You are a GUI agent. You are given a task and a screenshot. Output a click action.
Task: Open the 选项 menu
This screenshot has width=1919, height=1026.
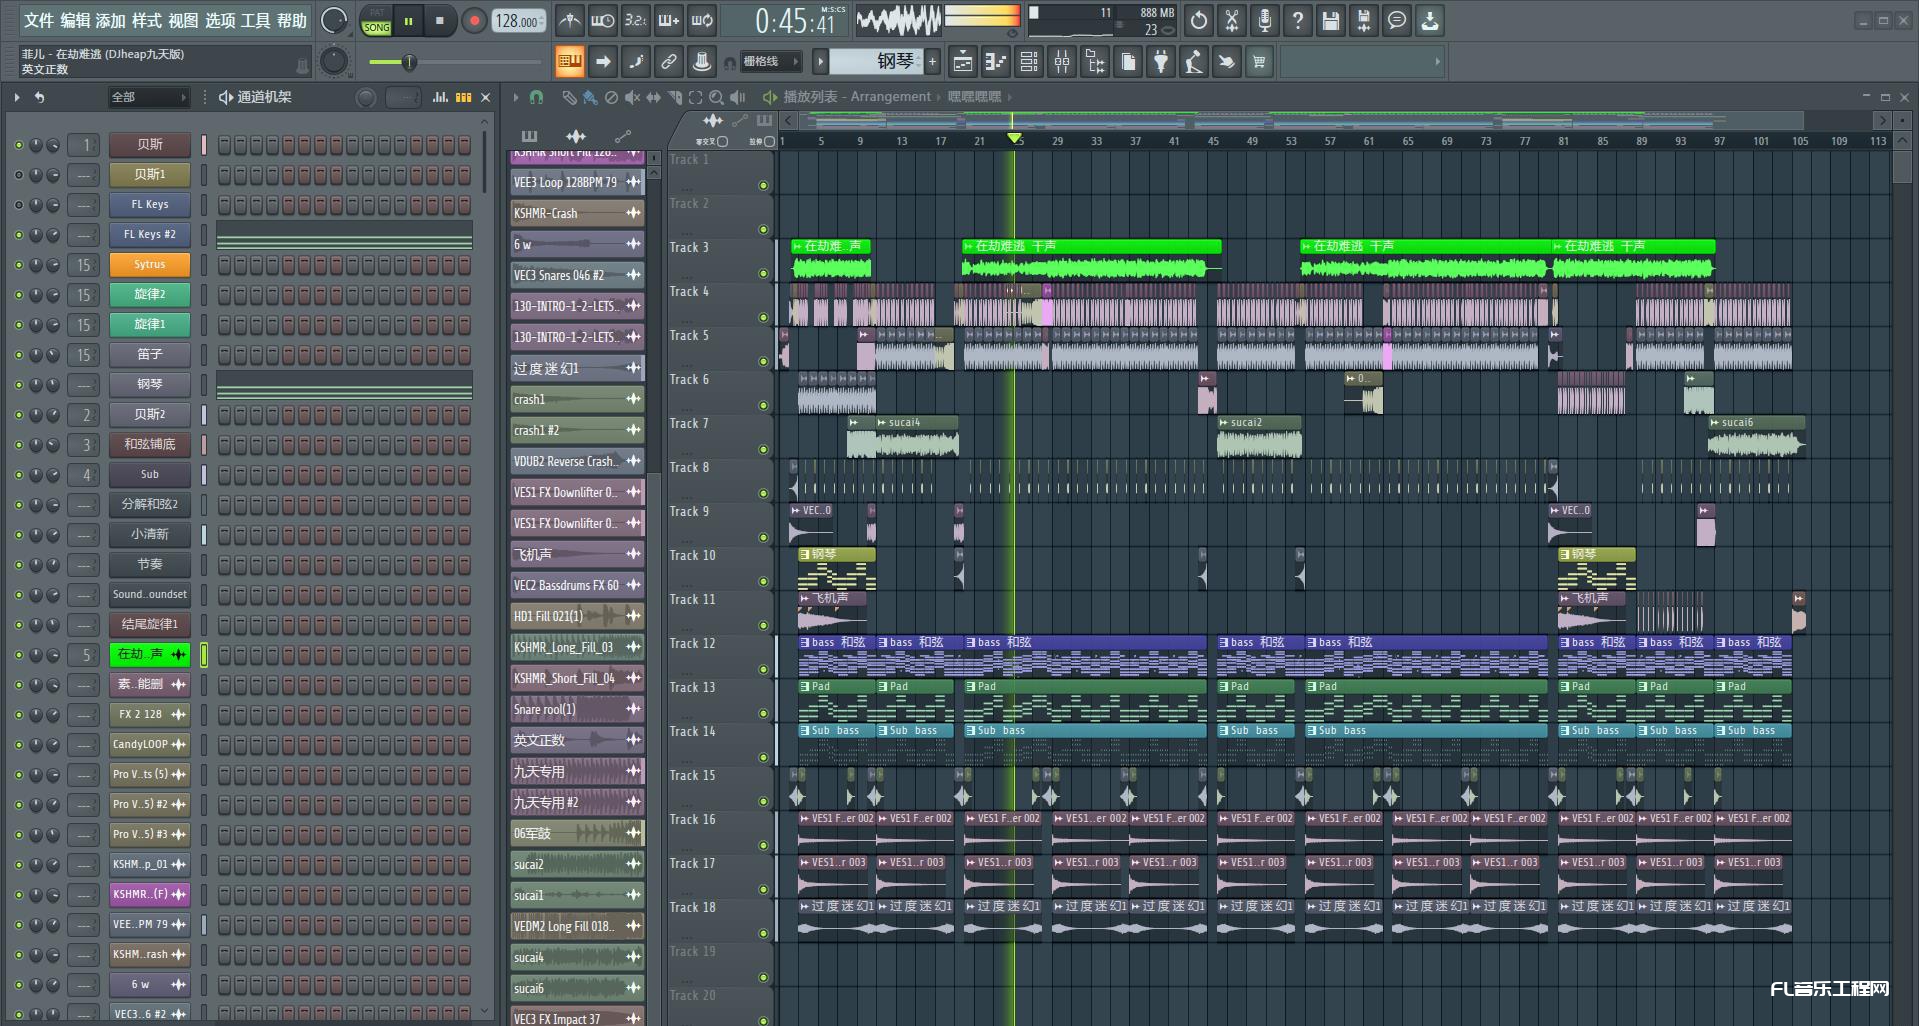220,21
